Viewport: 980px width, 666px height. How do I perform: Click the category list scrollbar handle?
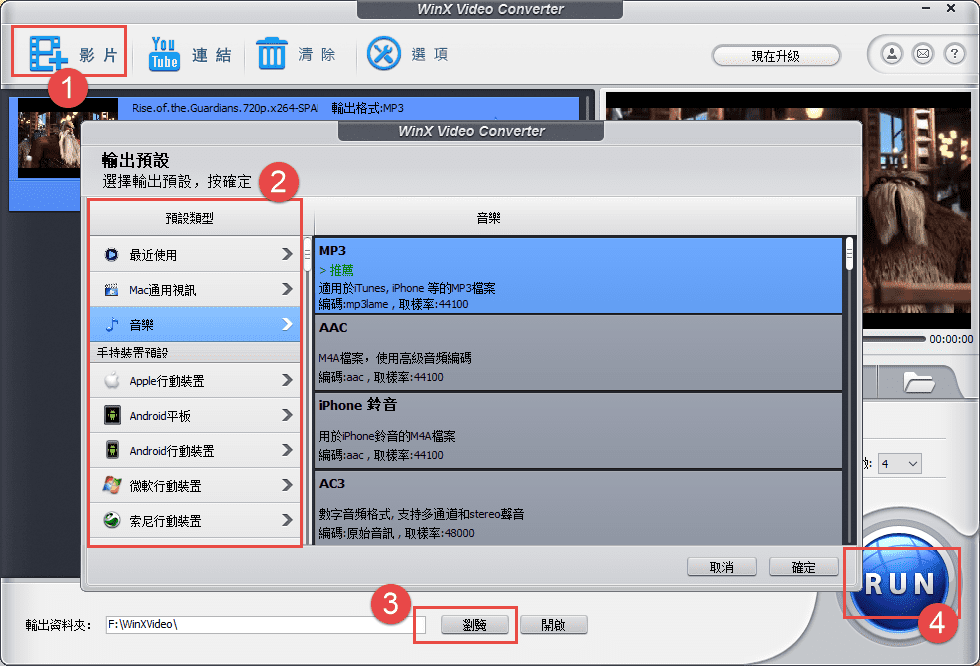tap(308, 254)
